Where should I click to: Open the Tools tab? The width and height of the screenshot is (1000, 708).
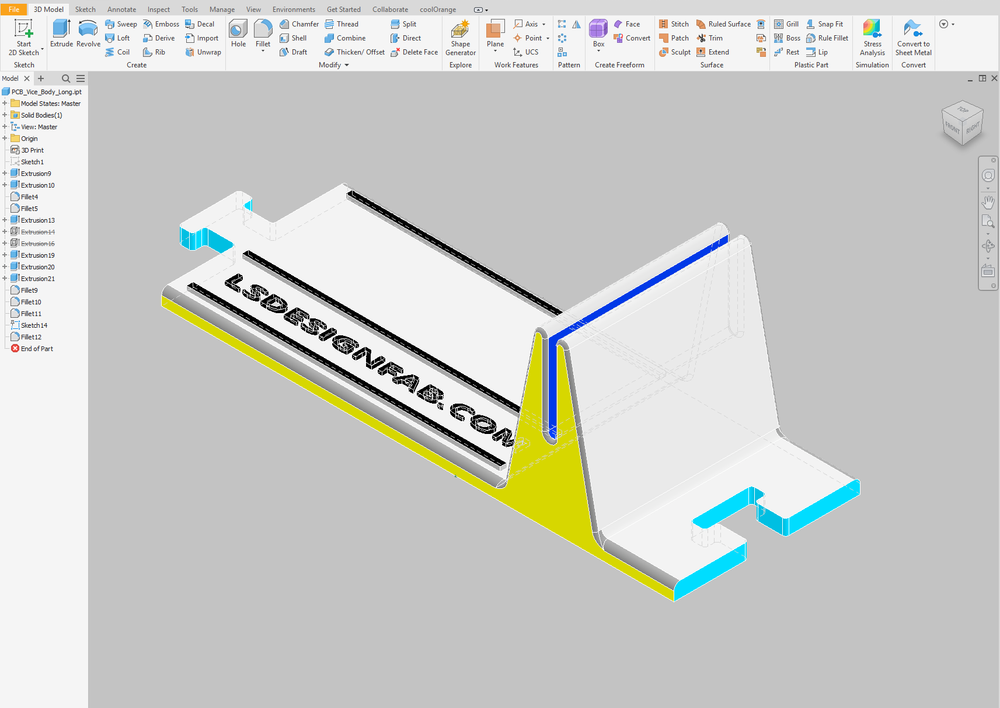click(x=189, y=10)
